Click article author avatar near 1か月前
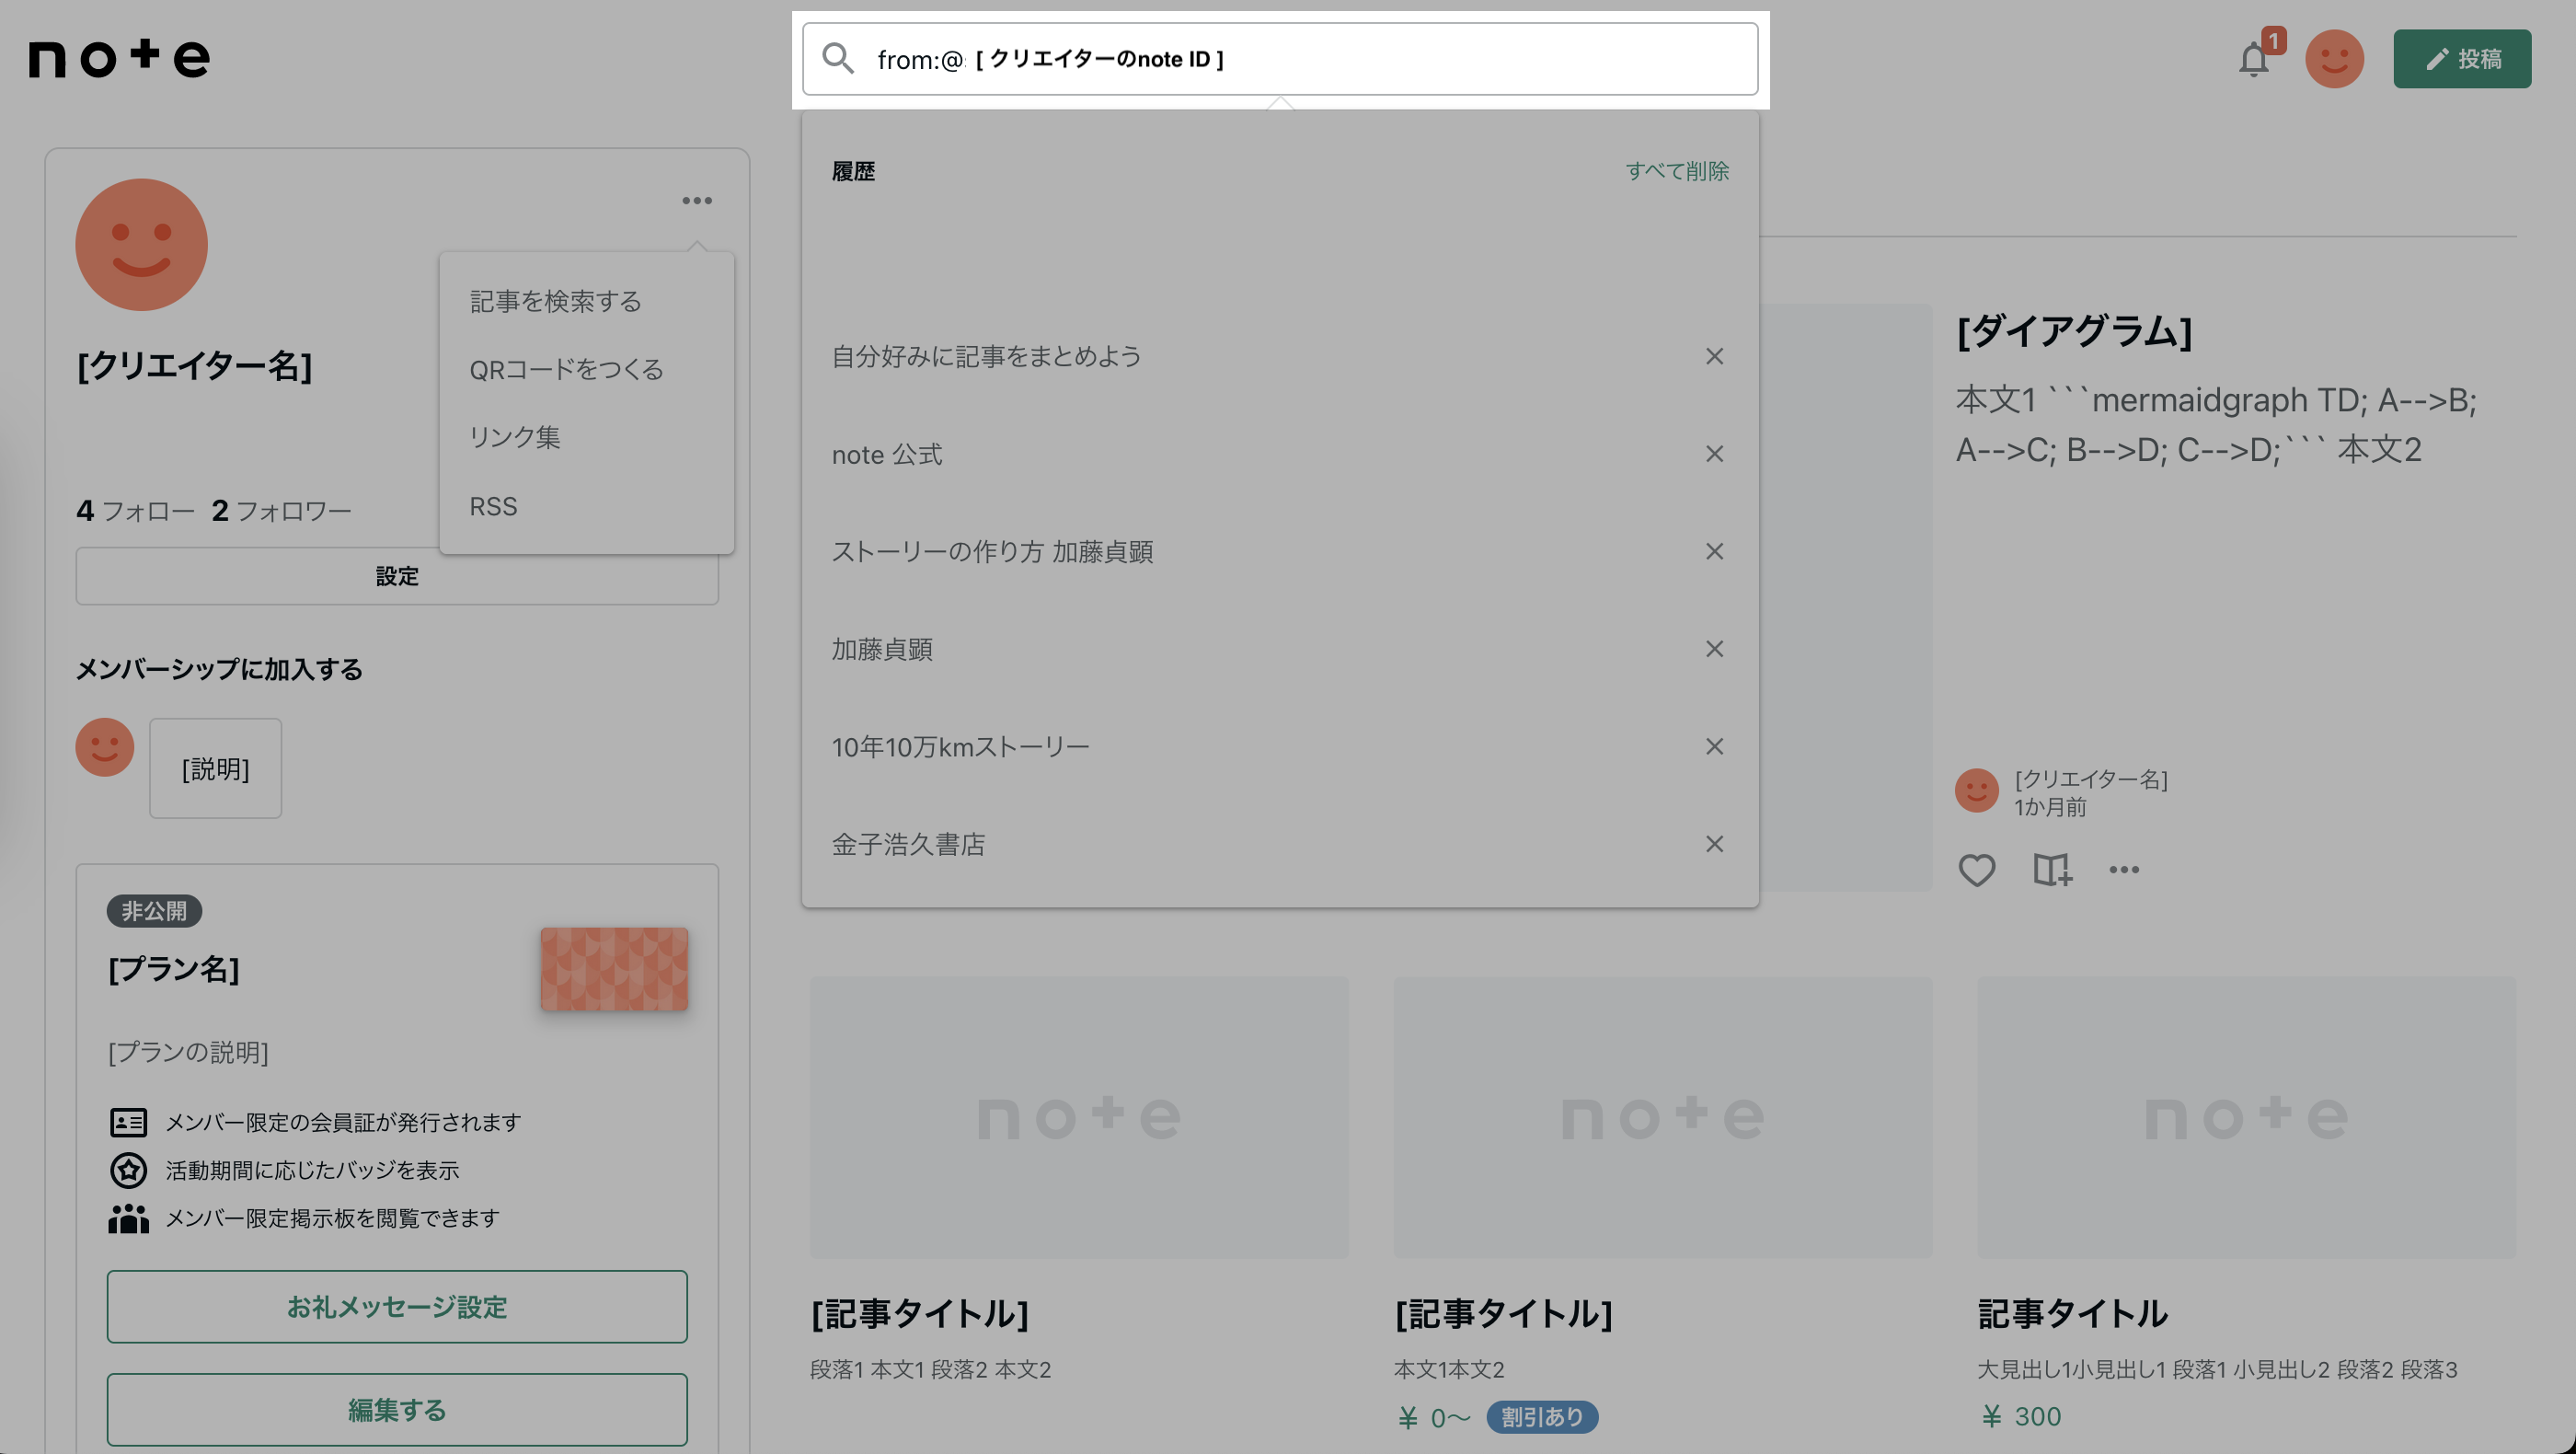The height and width of the screenshot is (1454, 2576). pos(1976,790)
